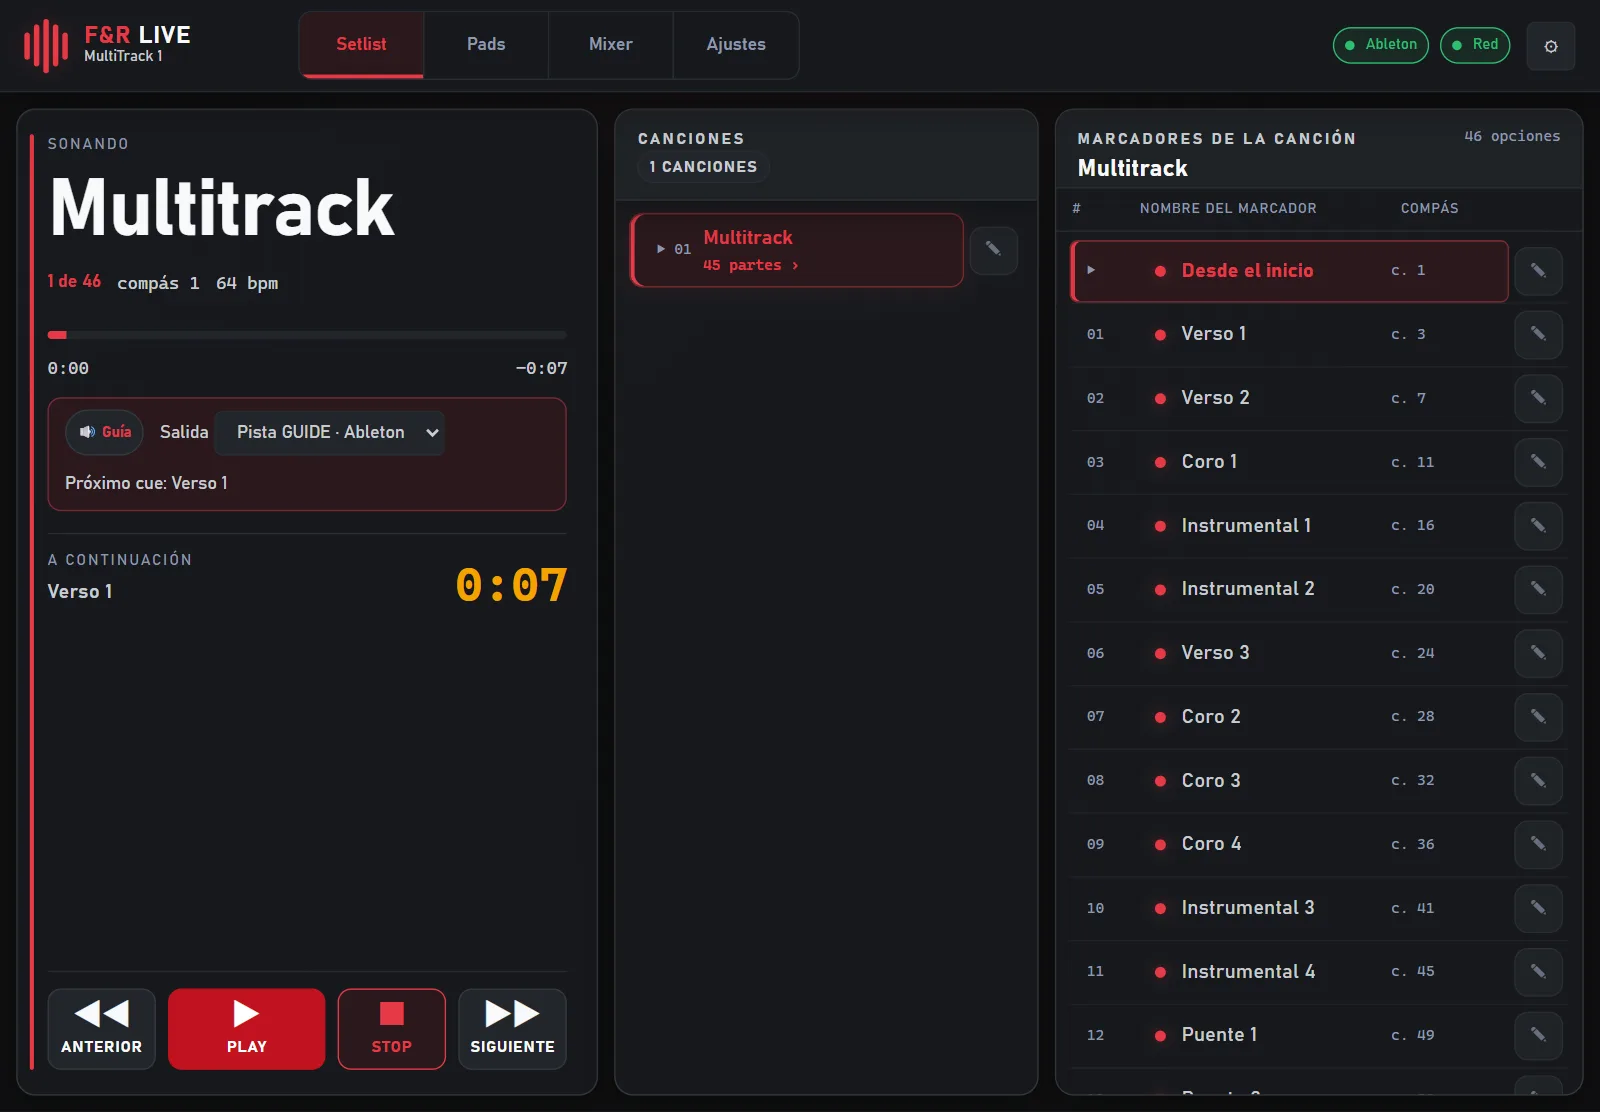This screenshot has width=1600, height=1112.
Task: Expand song 01 using its play triangle
Action: (x=661, y=249)
